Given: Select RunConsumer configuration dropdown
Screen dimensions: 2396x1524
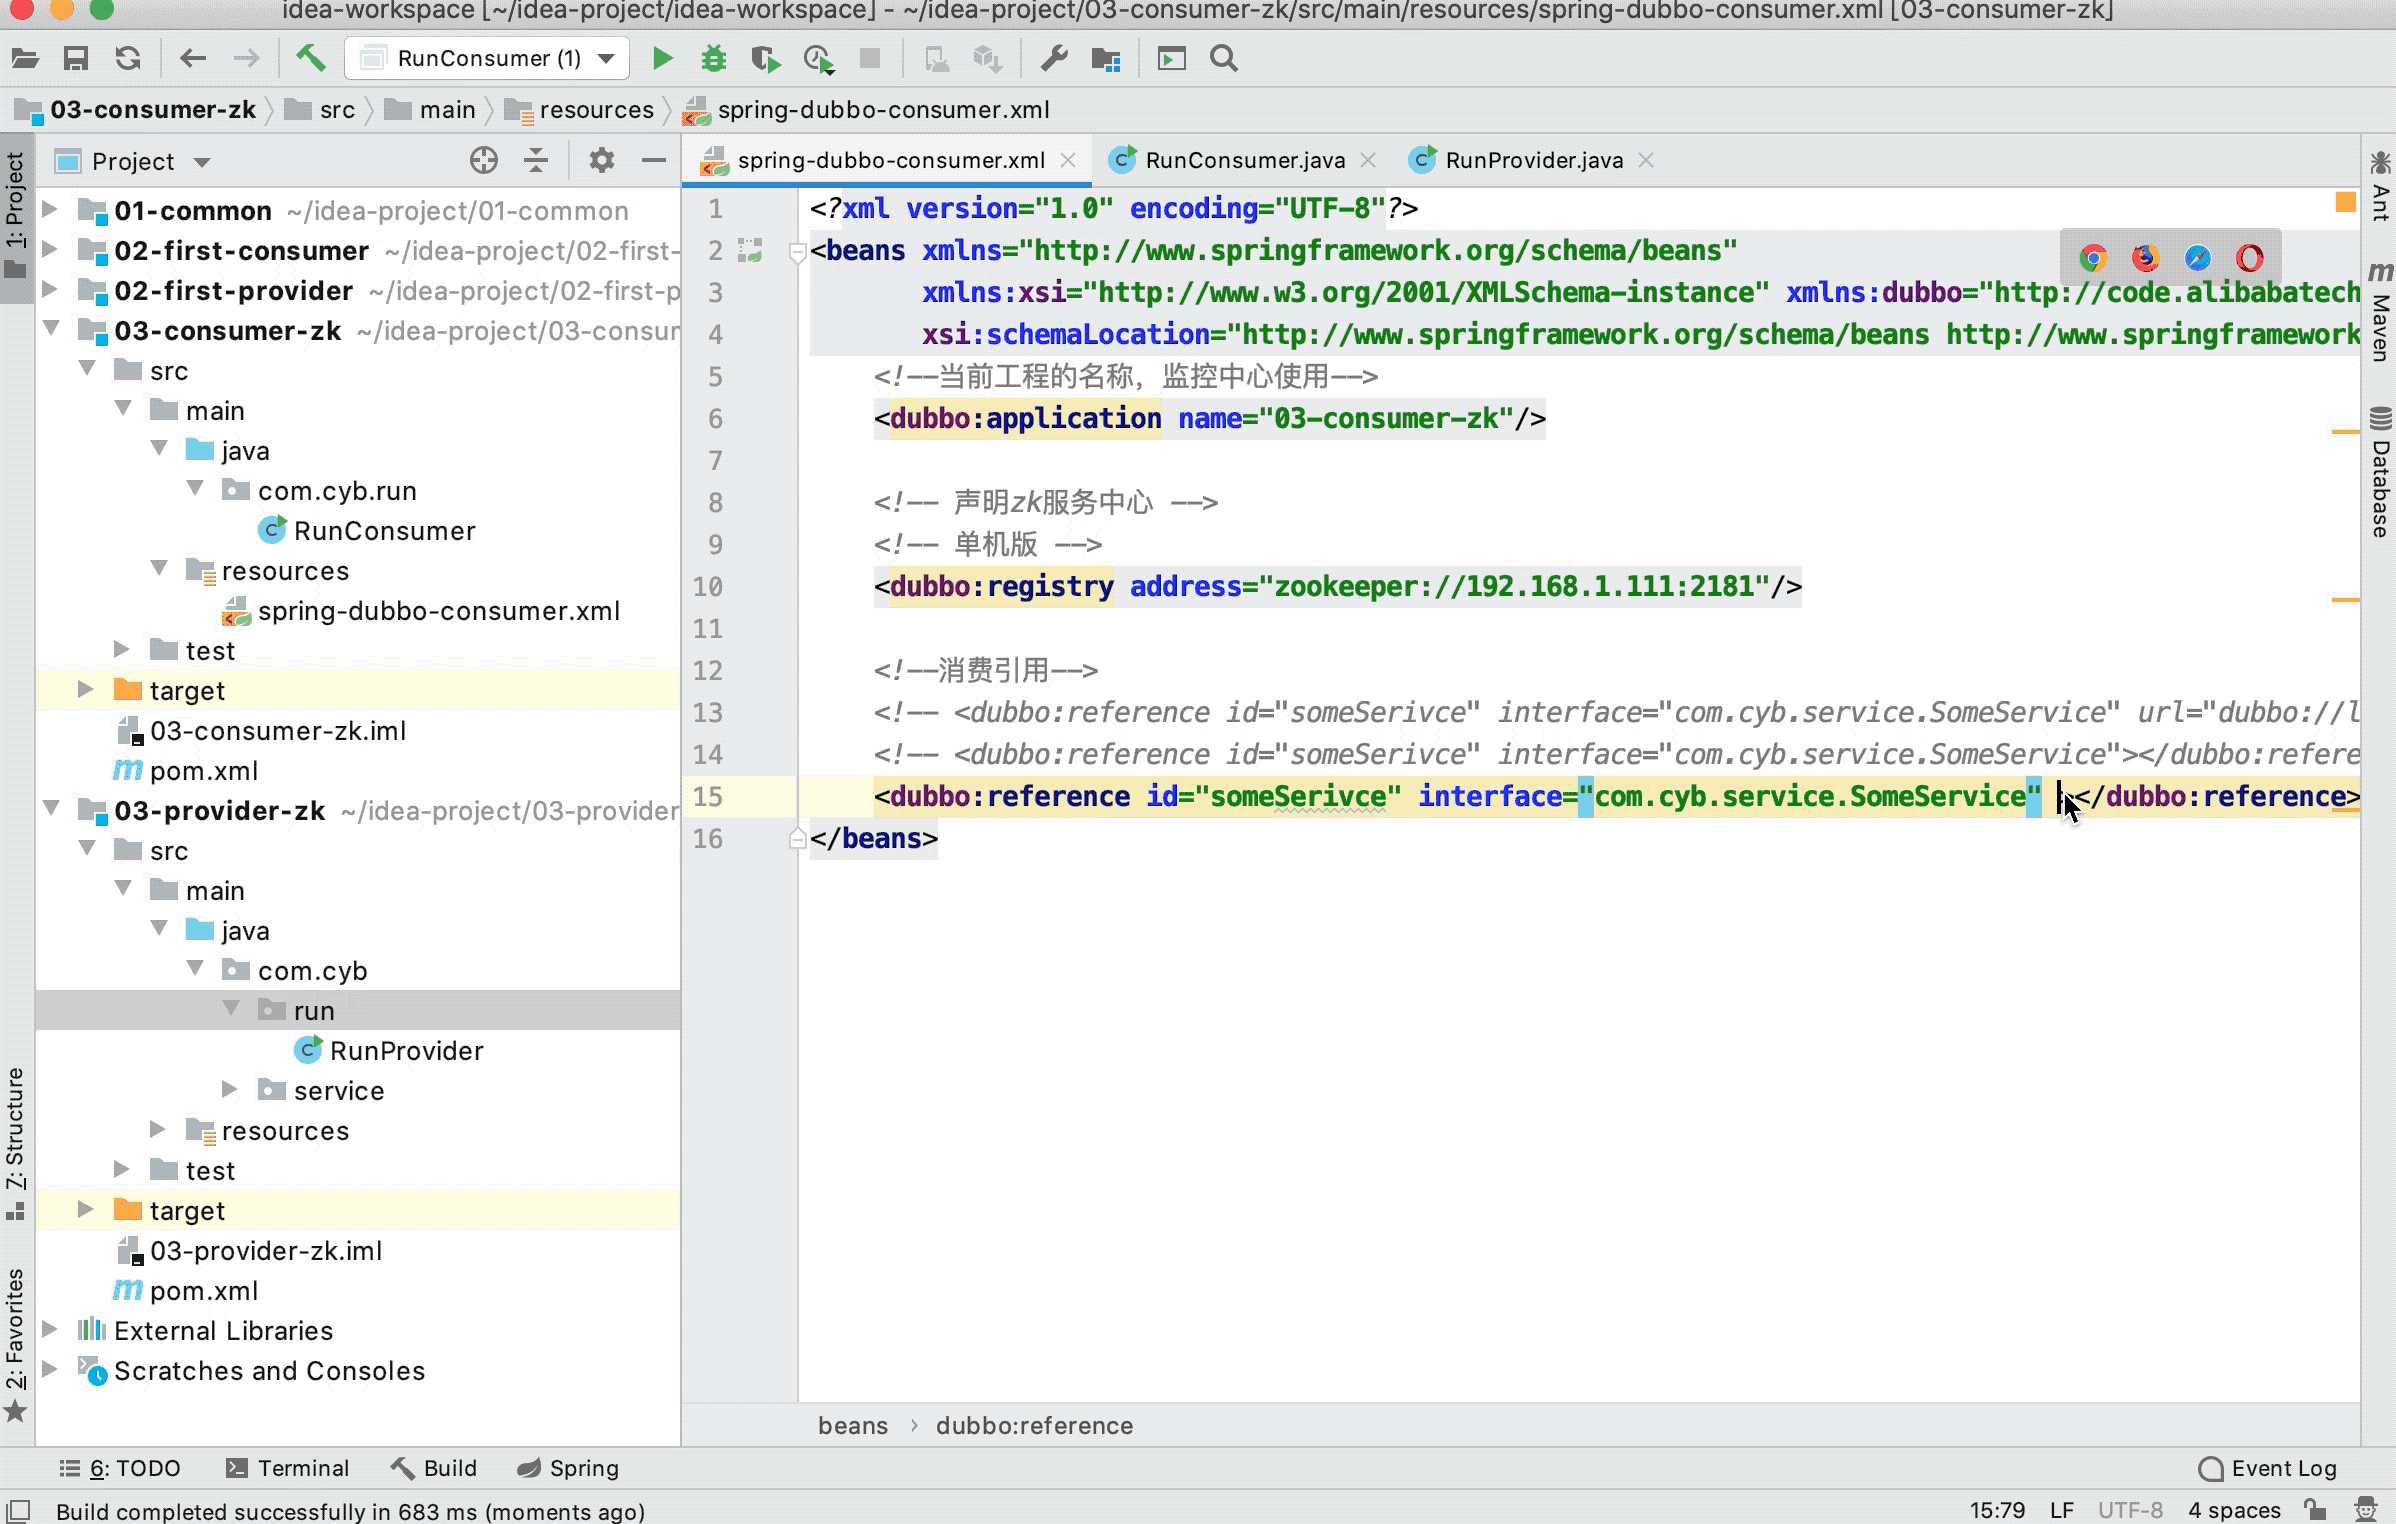Looking at the screenshot, I should [489, 59].
